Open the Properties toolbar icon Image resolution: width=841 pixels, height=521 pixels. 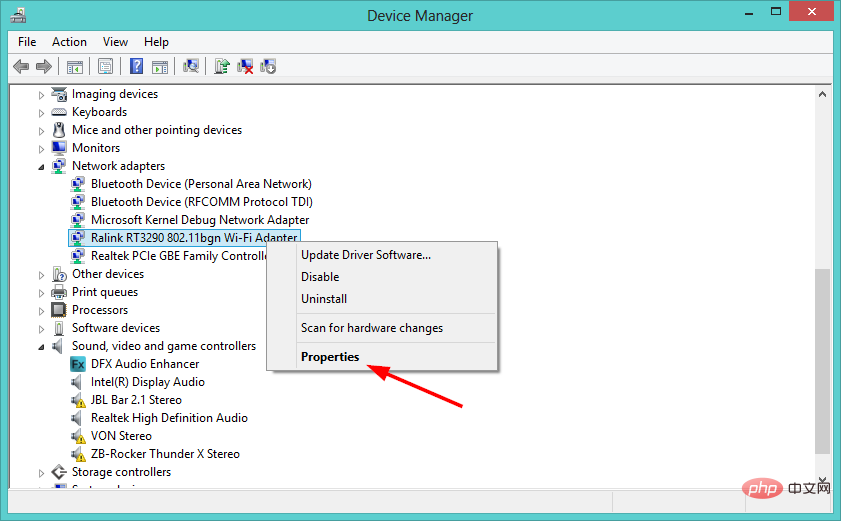tap(106, 67)
